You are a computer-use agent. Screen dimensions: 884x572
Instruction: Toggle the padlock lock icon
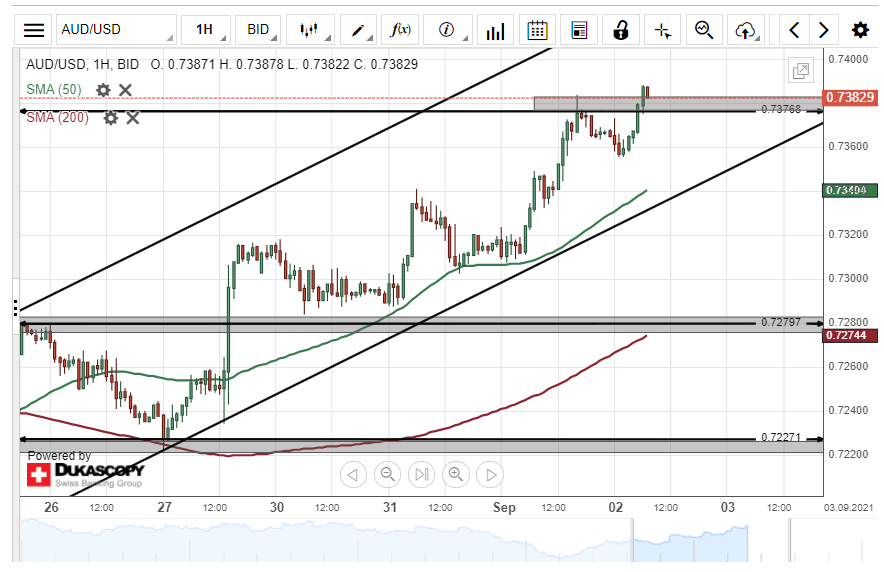(621, 30)
